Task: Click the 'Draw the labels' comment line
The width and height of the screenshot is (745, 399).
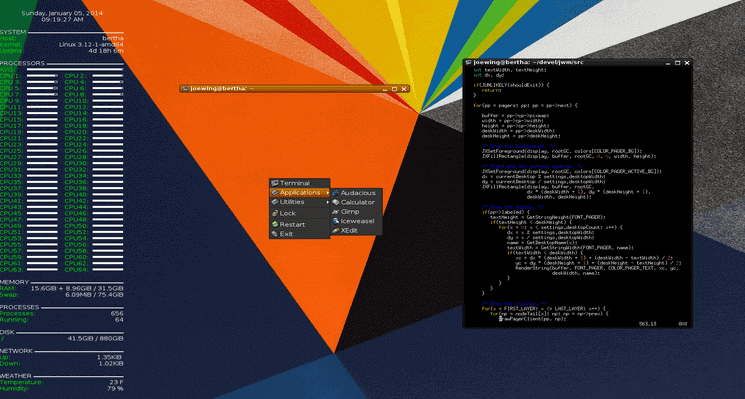Action: point(512,207)
